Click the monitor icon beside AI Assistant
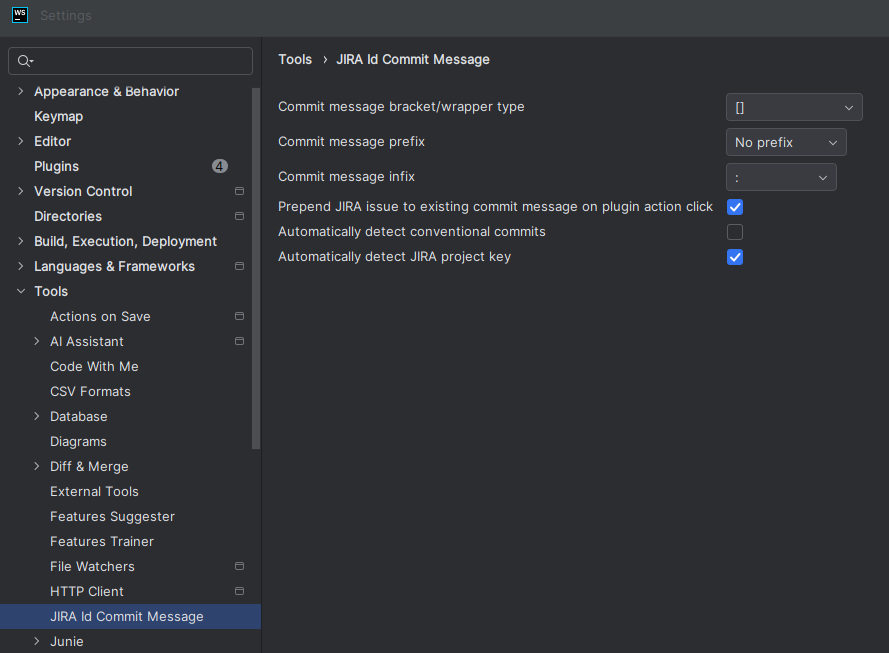This screenshot has width=889, height=653. (x=239, y=341)
